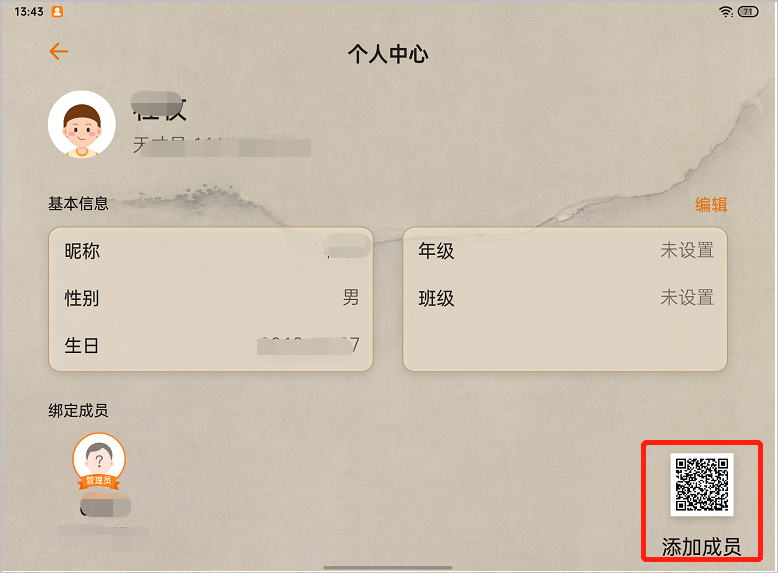Tap the 绑定成员 section heading
The image size is (778, 573).
pyautogui.click(x=78, y=410)
